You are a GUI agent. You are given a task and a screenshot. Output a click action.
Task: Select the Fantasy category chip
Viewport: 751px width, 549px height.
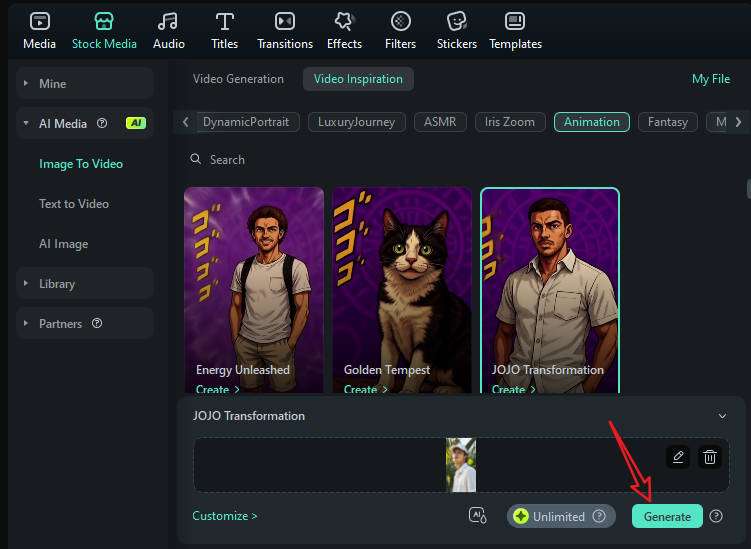click(x=668, y=122)
